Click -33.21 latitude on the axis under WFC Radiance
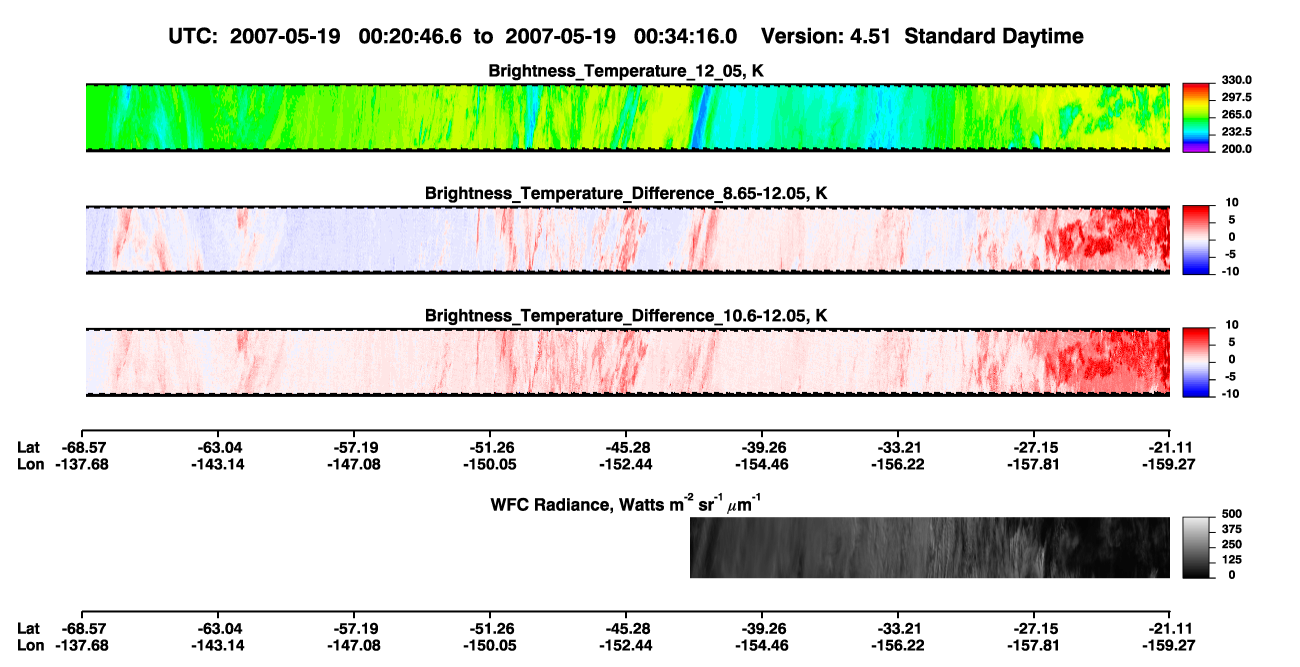 click(x=898, y=628)
